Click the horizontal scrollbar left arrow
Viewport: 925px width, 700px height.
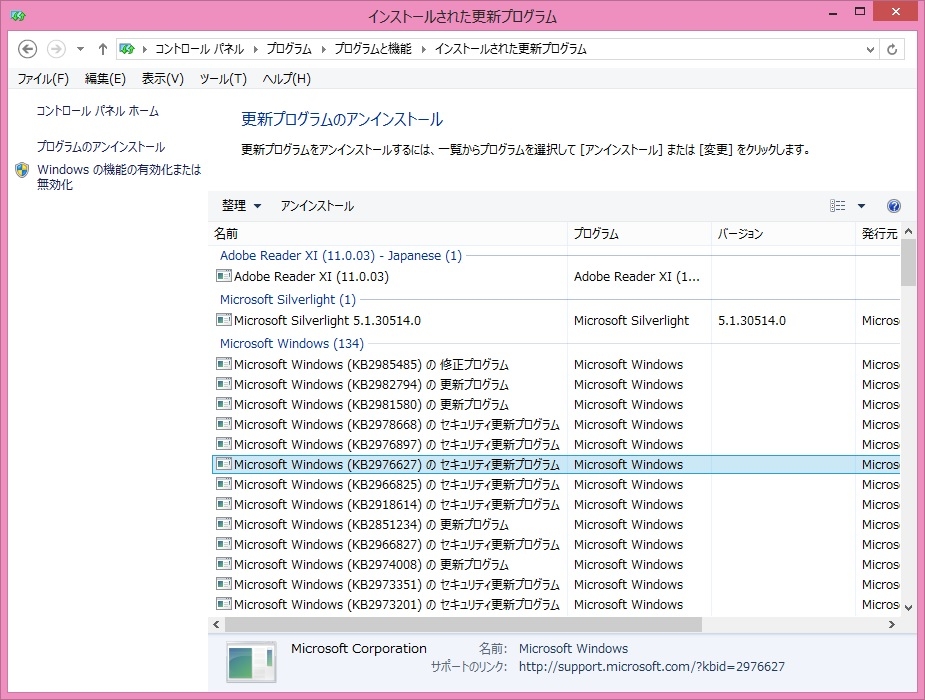(216, 625)
